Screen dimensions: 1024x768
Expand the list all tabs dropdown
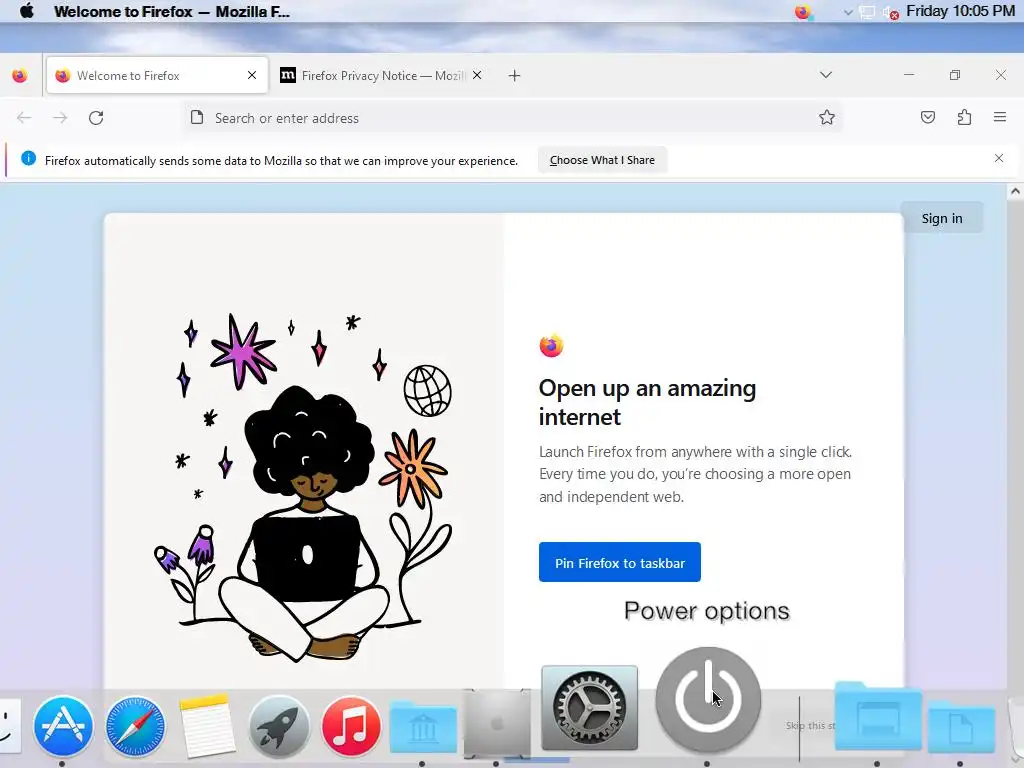(825, 75)
